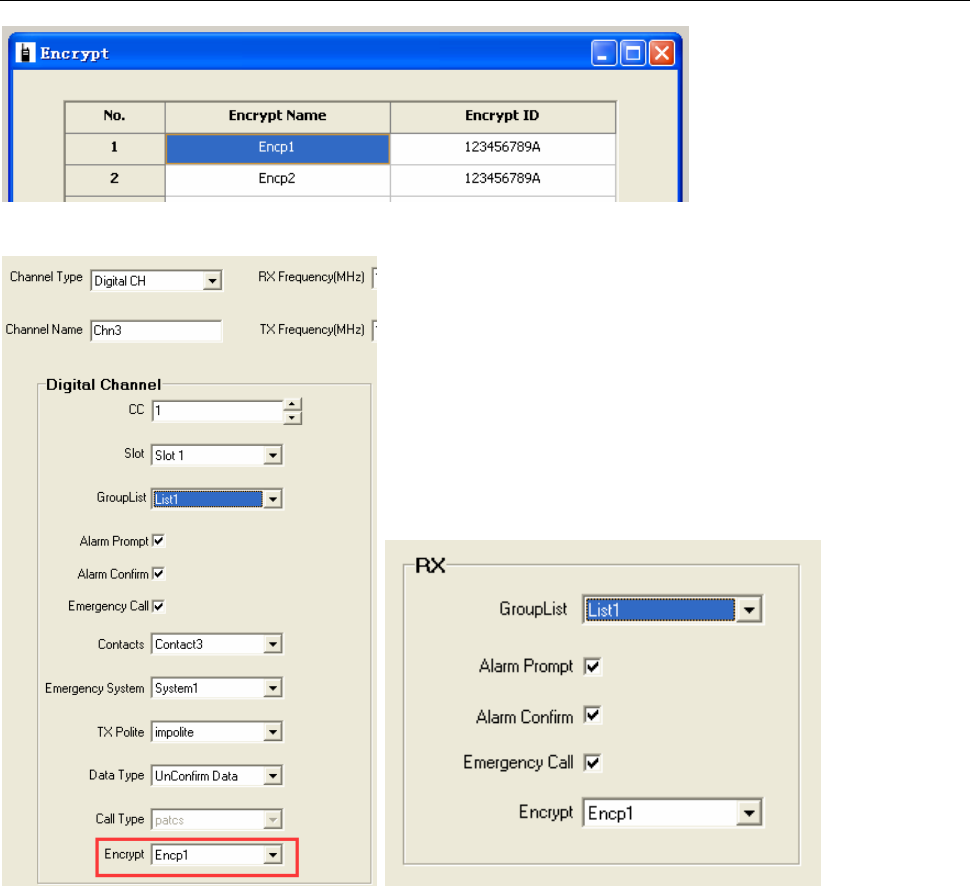Toggle Emergency Call in RX panel
The width and height of the screenshot is (970, 886).
click(x=593, y=762)
